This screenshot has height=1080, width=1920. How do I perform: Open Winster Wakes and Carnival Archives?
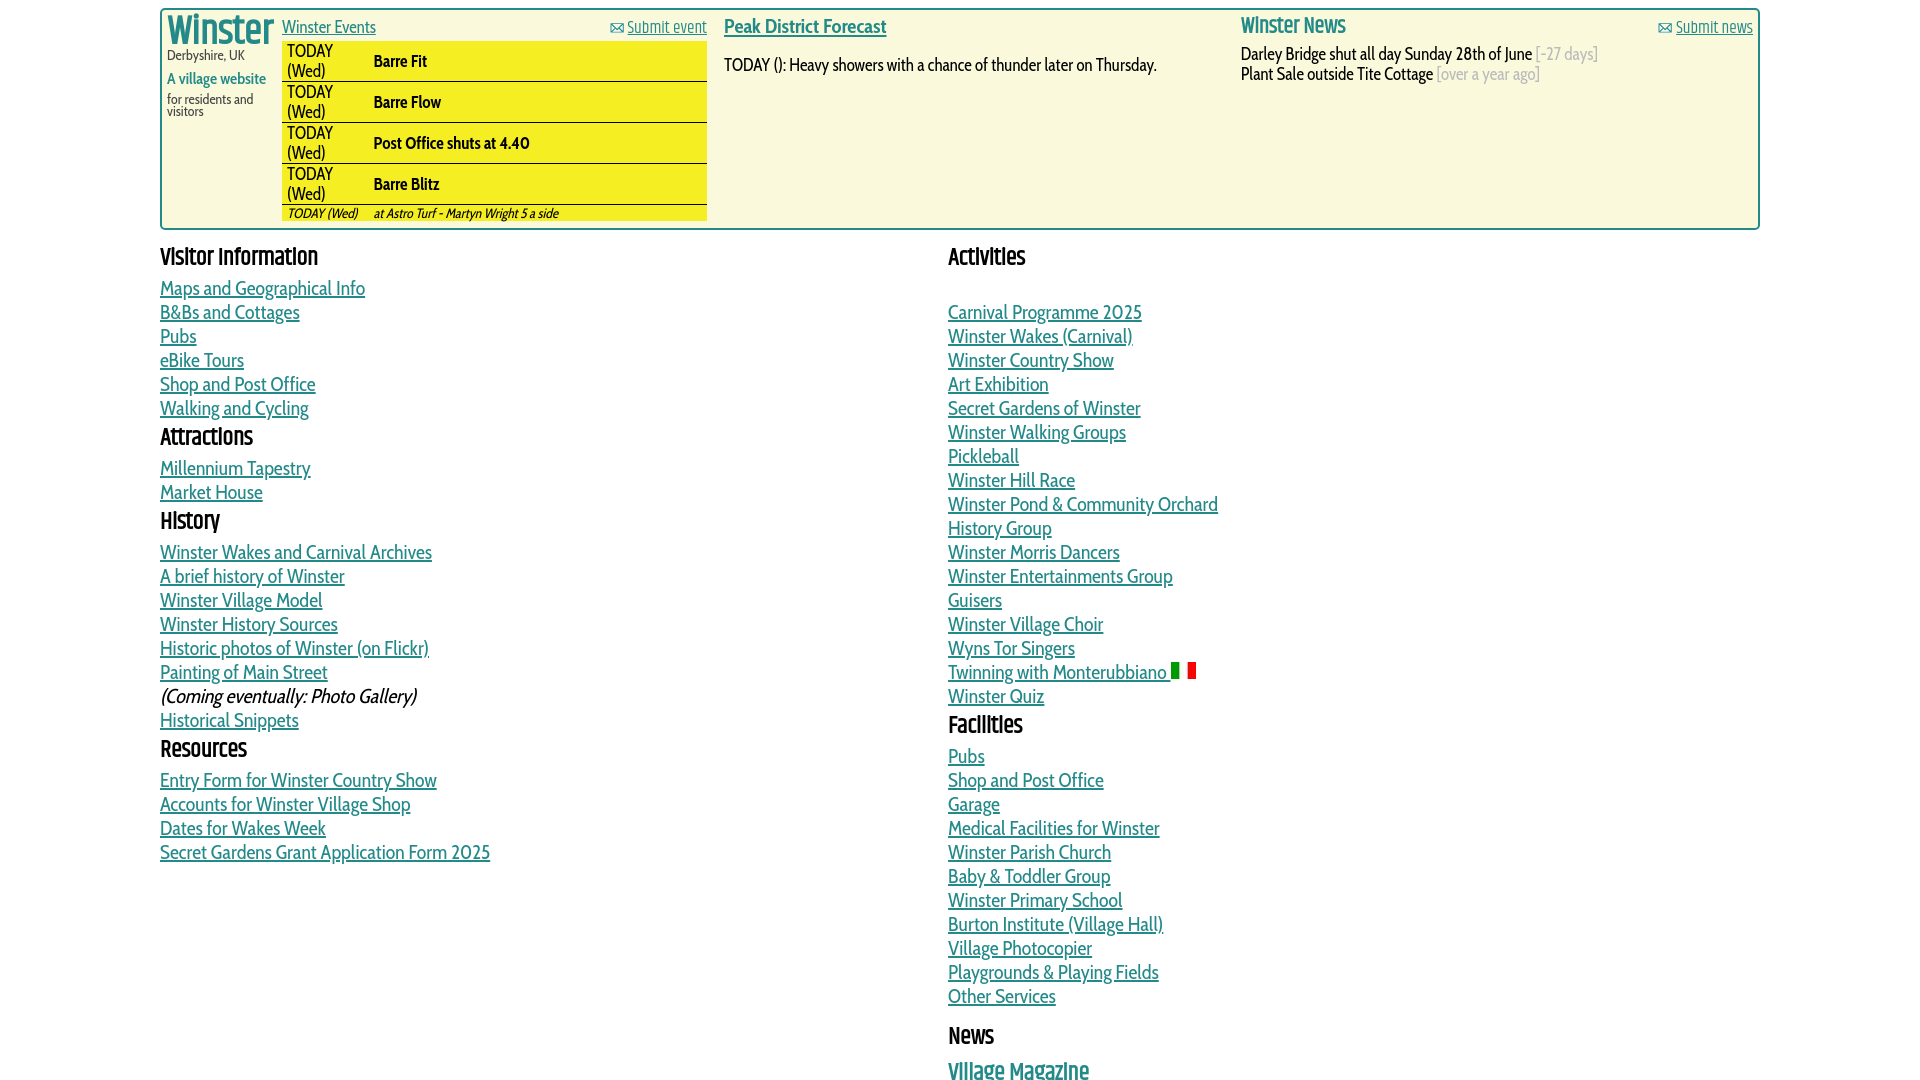point(296,552)
